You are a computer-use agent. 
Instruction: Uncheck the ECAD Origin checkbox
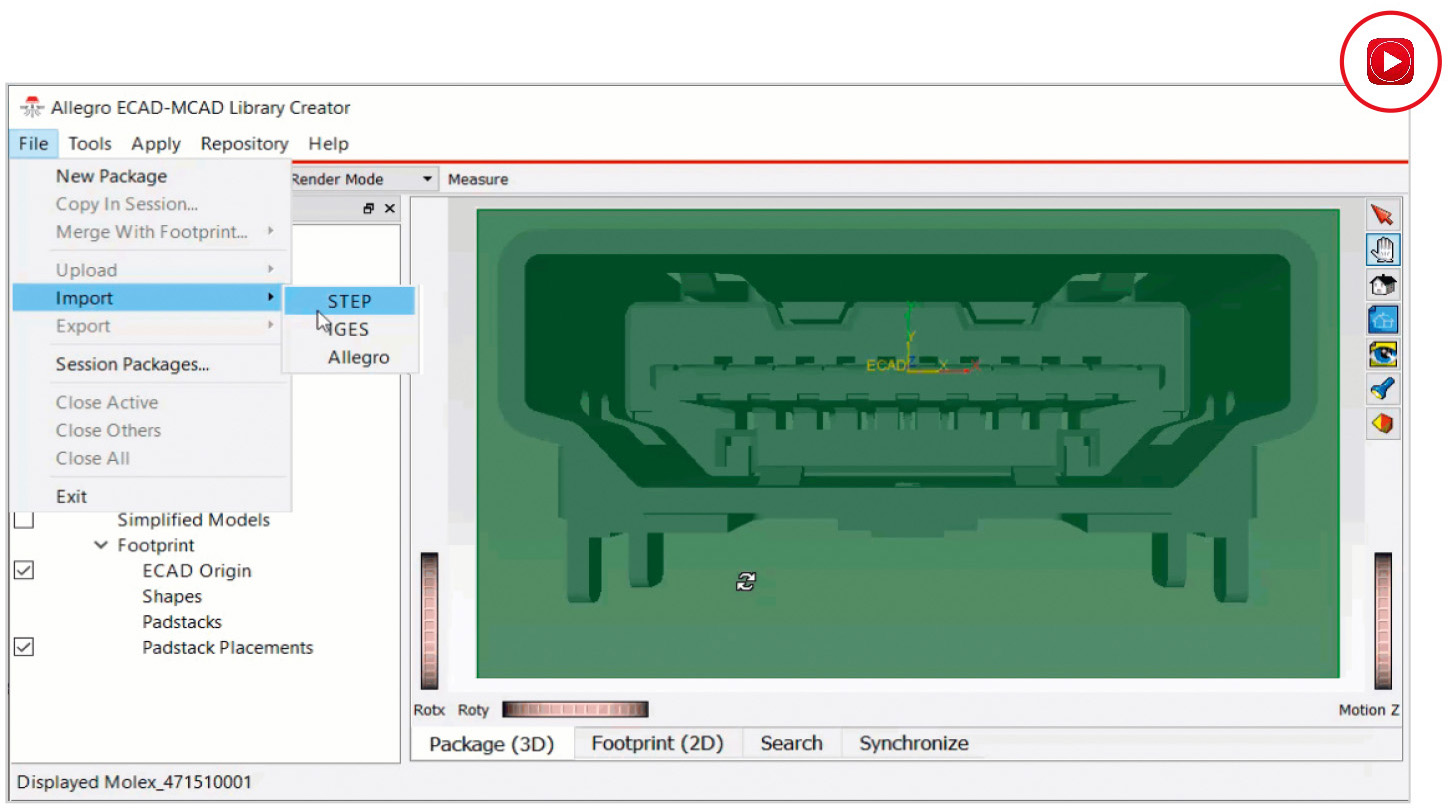[x=24, y=570]
